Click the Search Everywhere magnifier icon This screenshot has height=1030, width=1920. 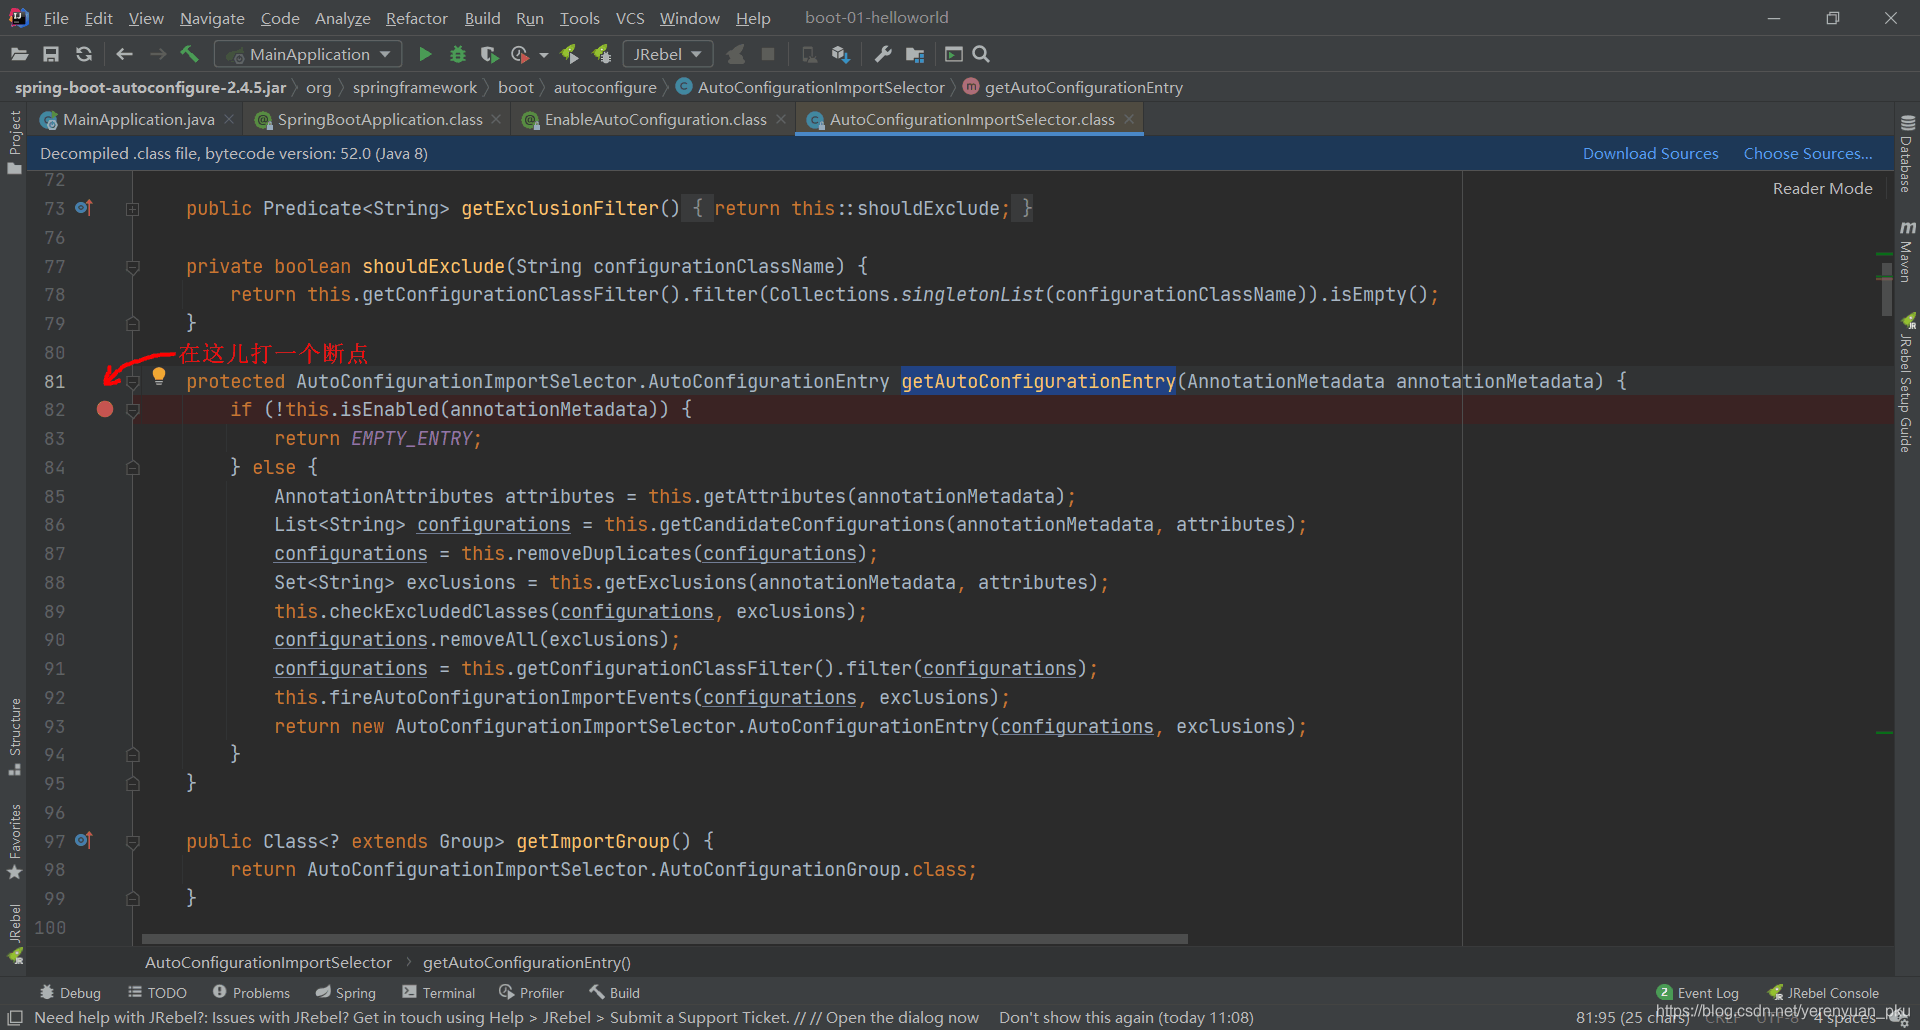pyautogui.click(x=981, y=54)
